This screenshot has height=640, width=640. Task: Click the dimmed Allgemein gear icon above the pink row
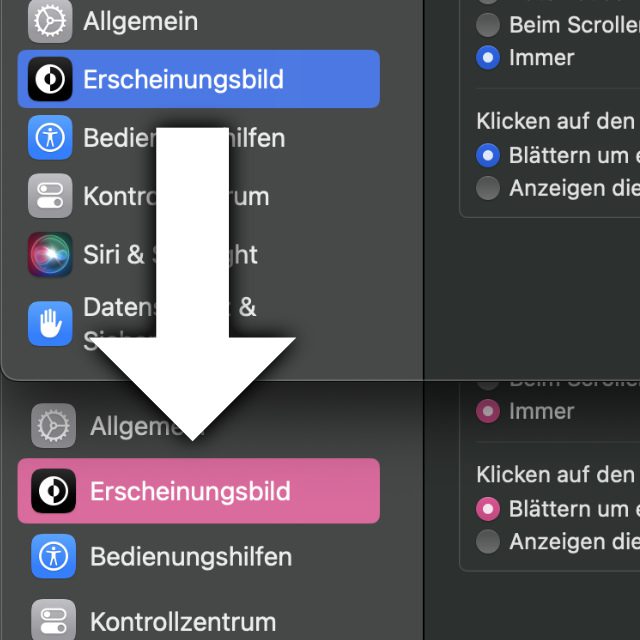click(53, 426)
